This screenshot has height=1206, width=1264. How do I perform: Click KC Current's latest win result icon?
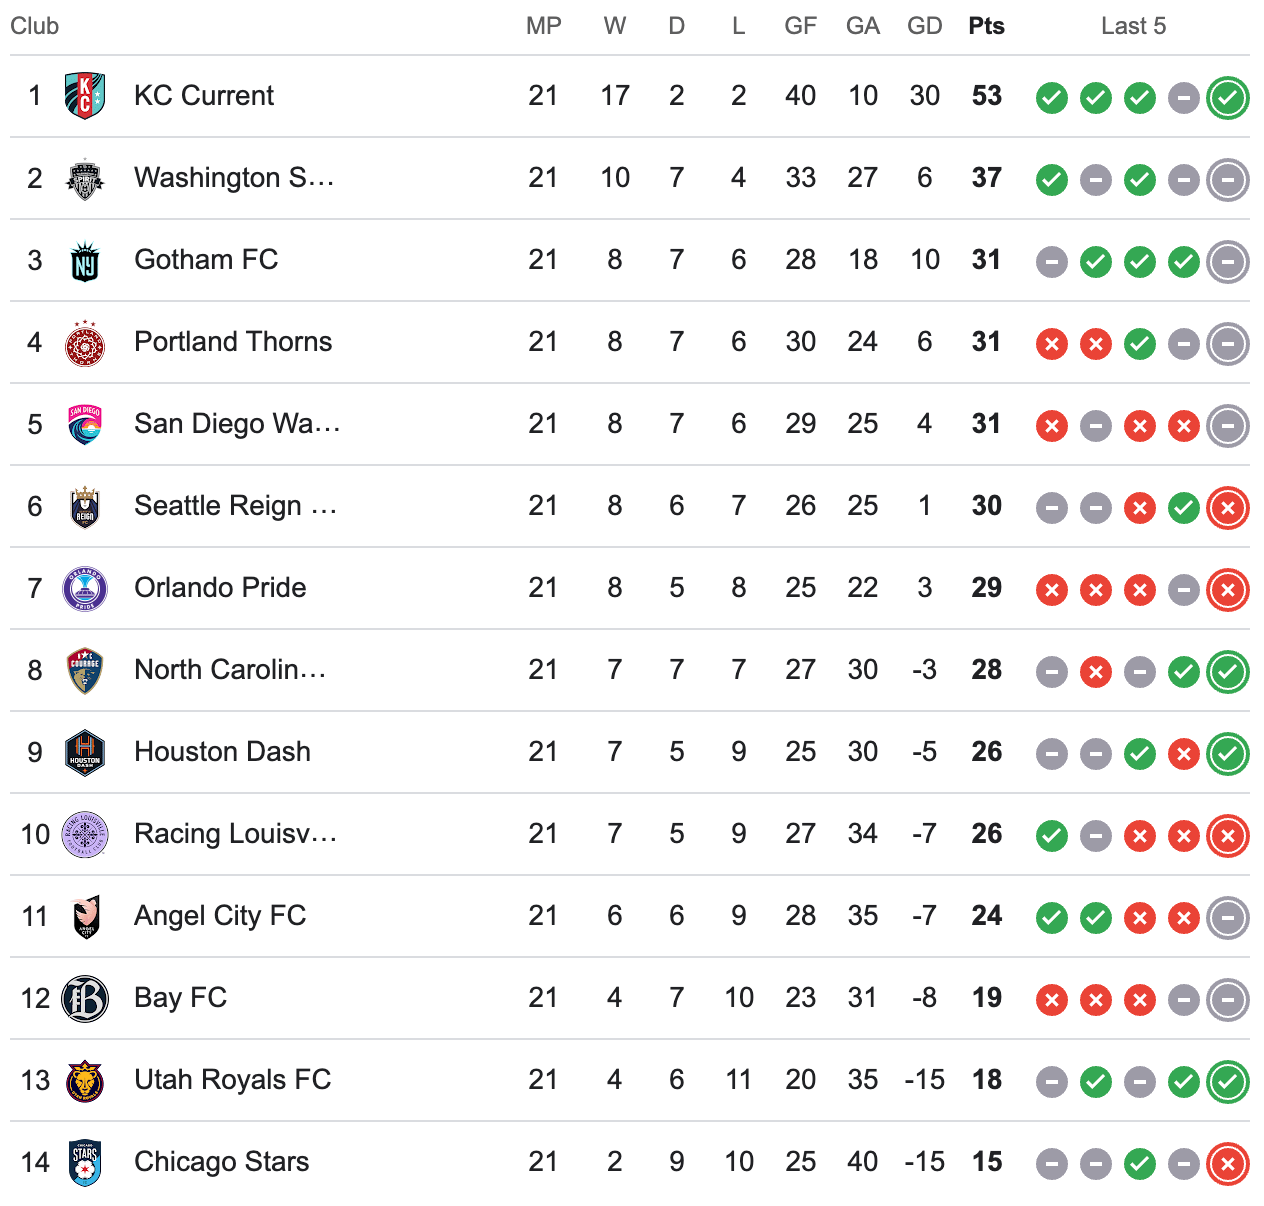coord(1228,98)
